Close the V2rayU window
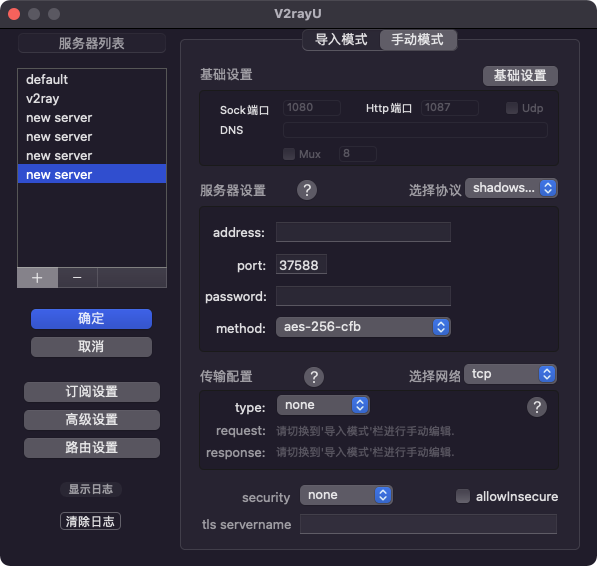The image size is (597, 566). click(14, 14)
